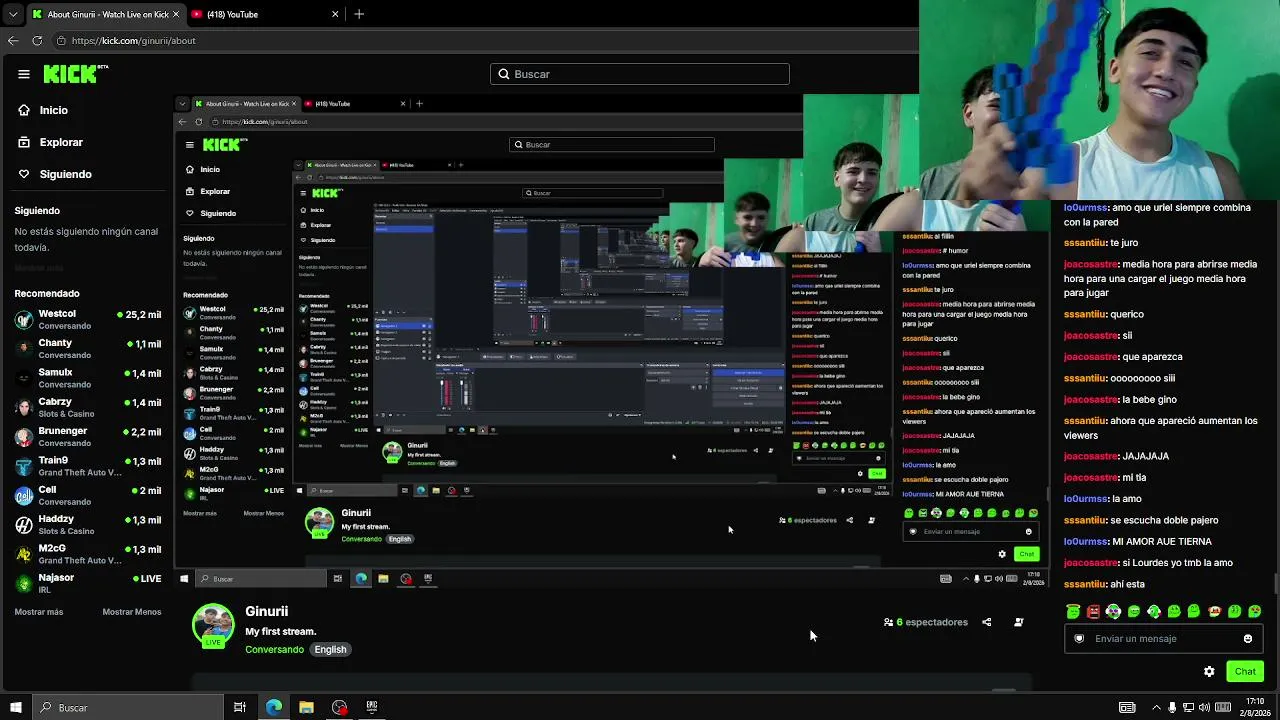Image resolution: width=1280 pixels, height=720 pixels.
Task: Share the Ginurii stream via share icon
Action: tap(987, 622)
